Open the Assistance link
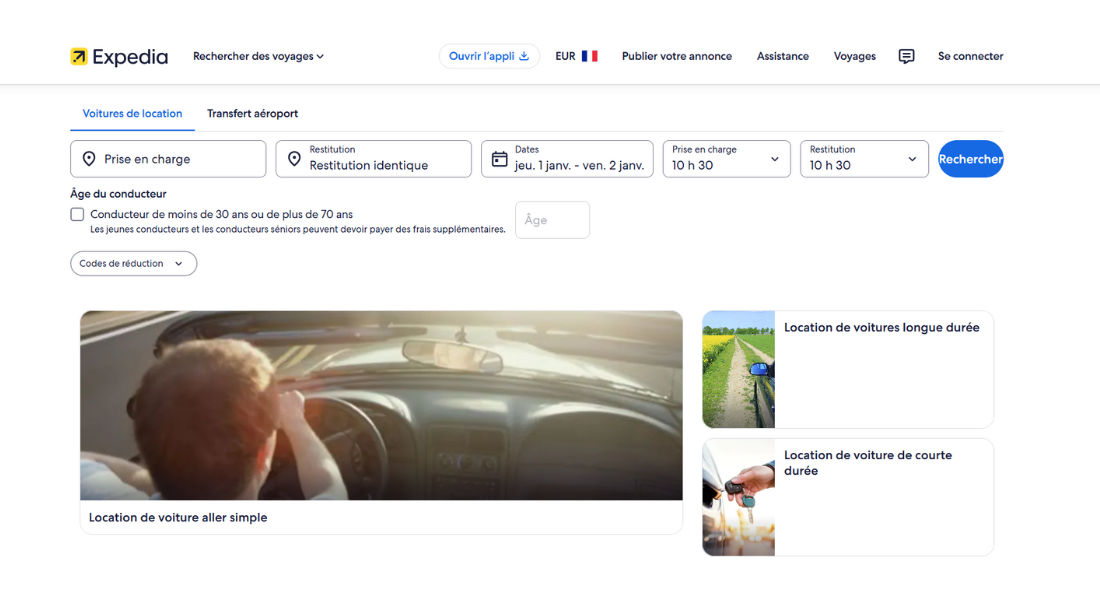Image resolution: width=1100 pixels, height=600 pixels. click(782, 57)
